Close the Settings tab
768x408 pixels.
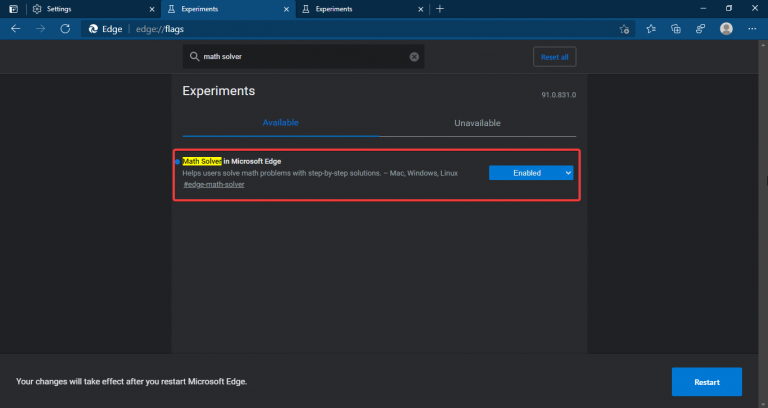tap(152, 9)
